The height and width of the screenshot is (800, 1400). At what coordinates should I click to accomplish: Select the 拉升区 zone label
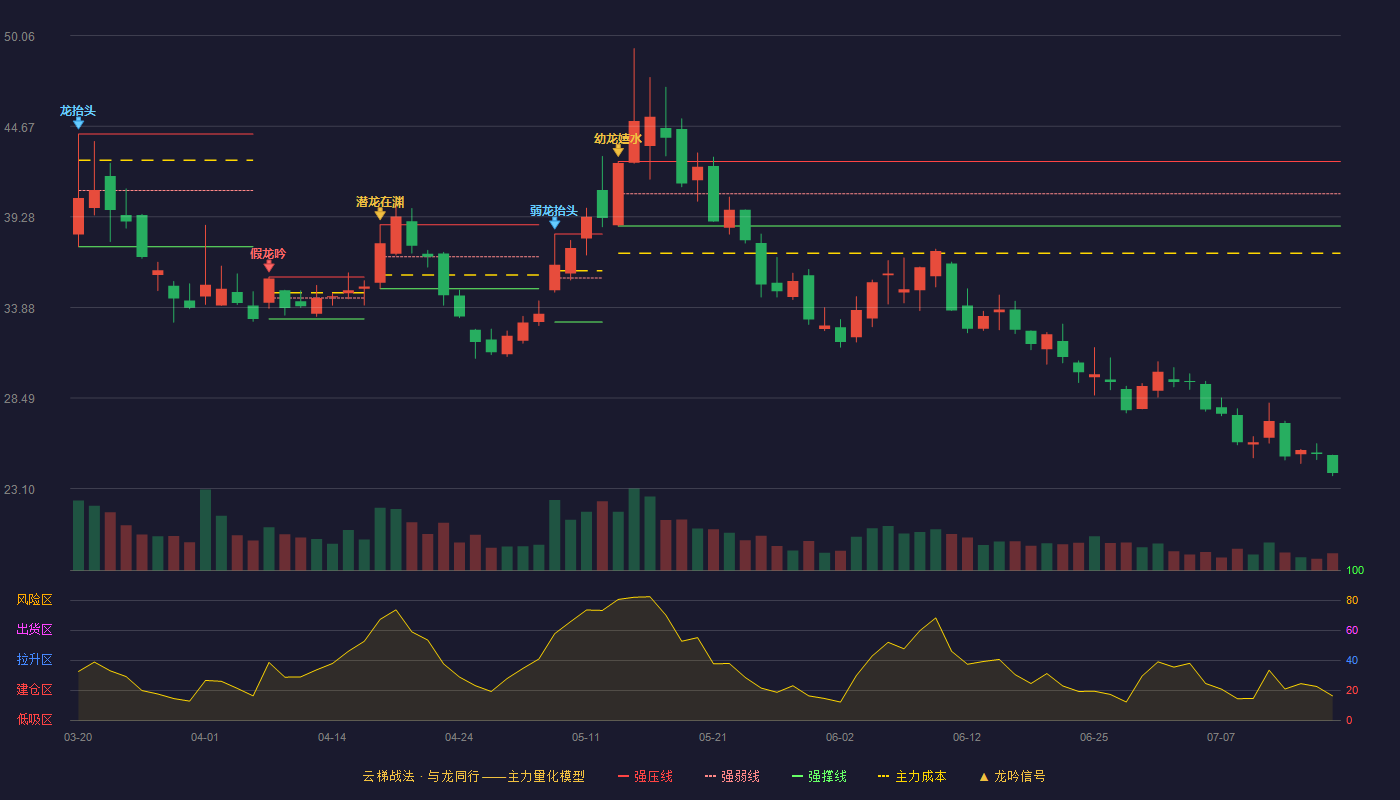34,660
